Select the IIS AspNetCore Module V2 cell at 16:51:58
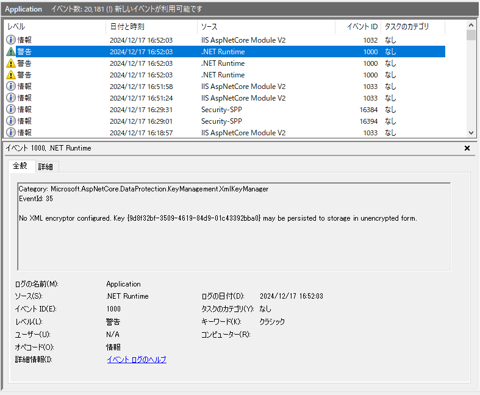Image resolution: width=480 pixels, height=395 pixels. coord(243,86)
